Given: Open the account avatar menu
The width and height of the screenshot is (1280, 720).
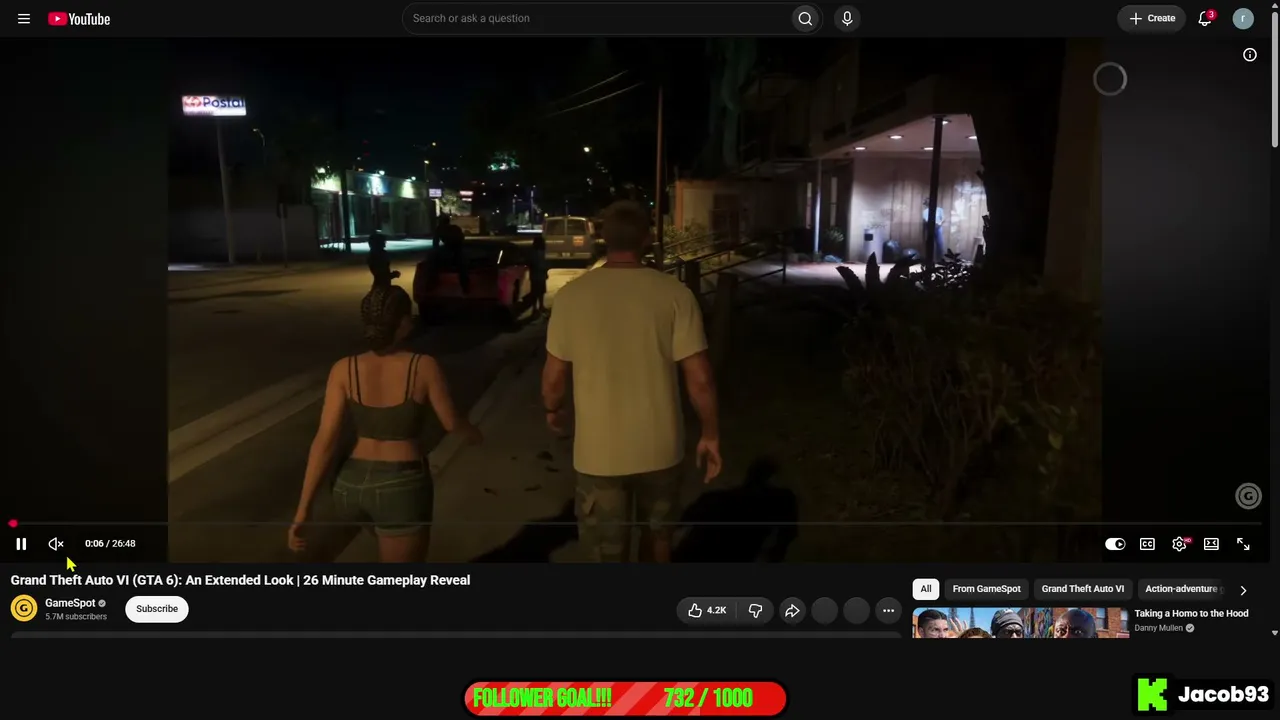Looking at the screenshot, I should [x=1243, y=18].
